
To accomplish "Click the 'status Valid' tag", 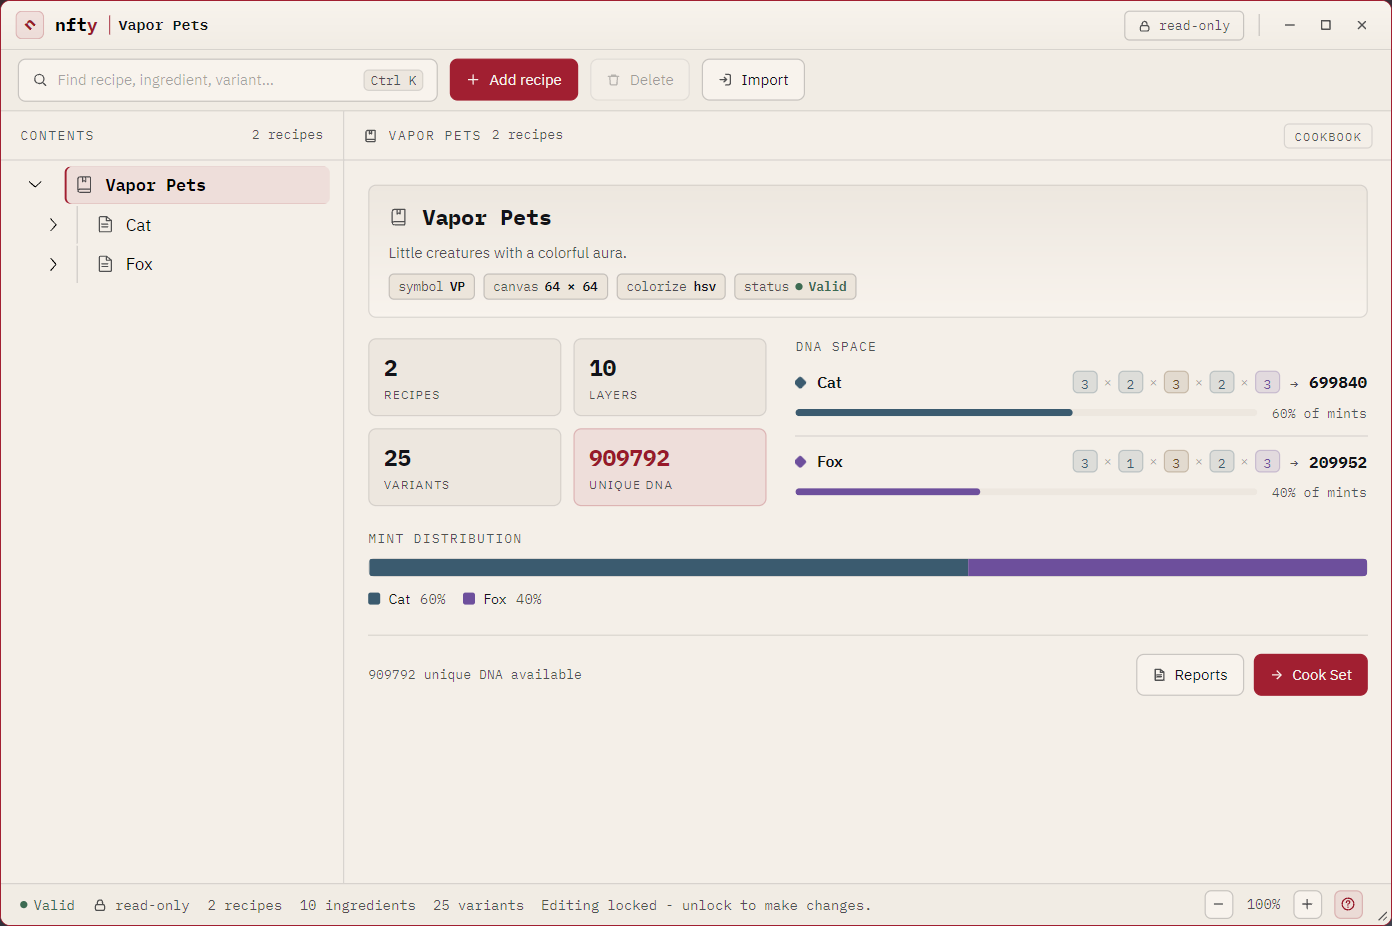I will click(x=795, y=287).
